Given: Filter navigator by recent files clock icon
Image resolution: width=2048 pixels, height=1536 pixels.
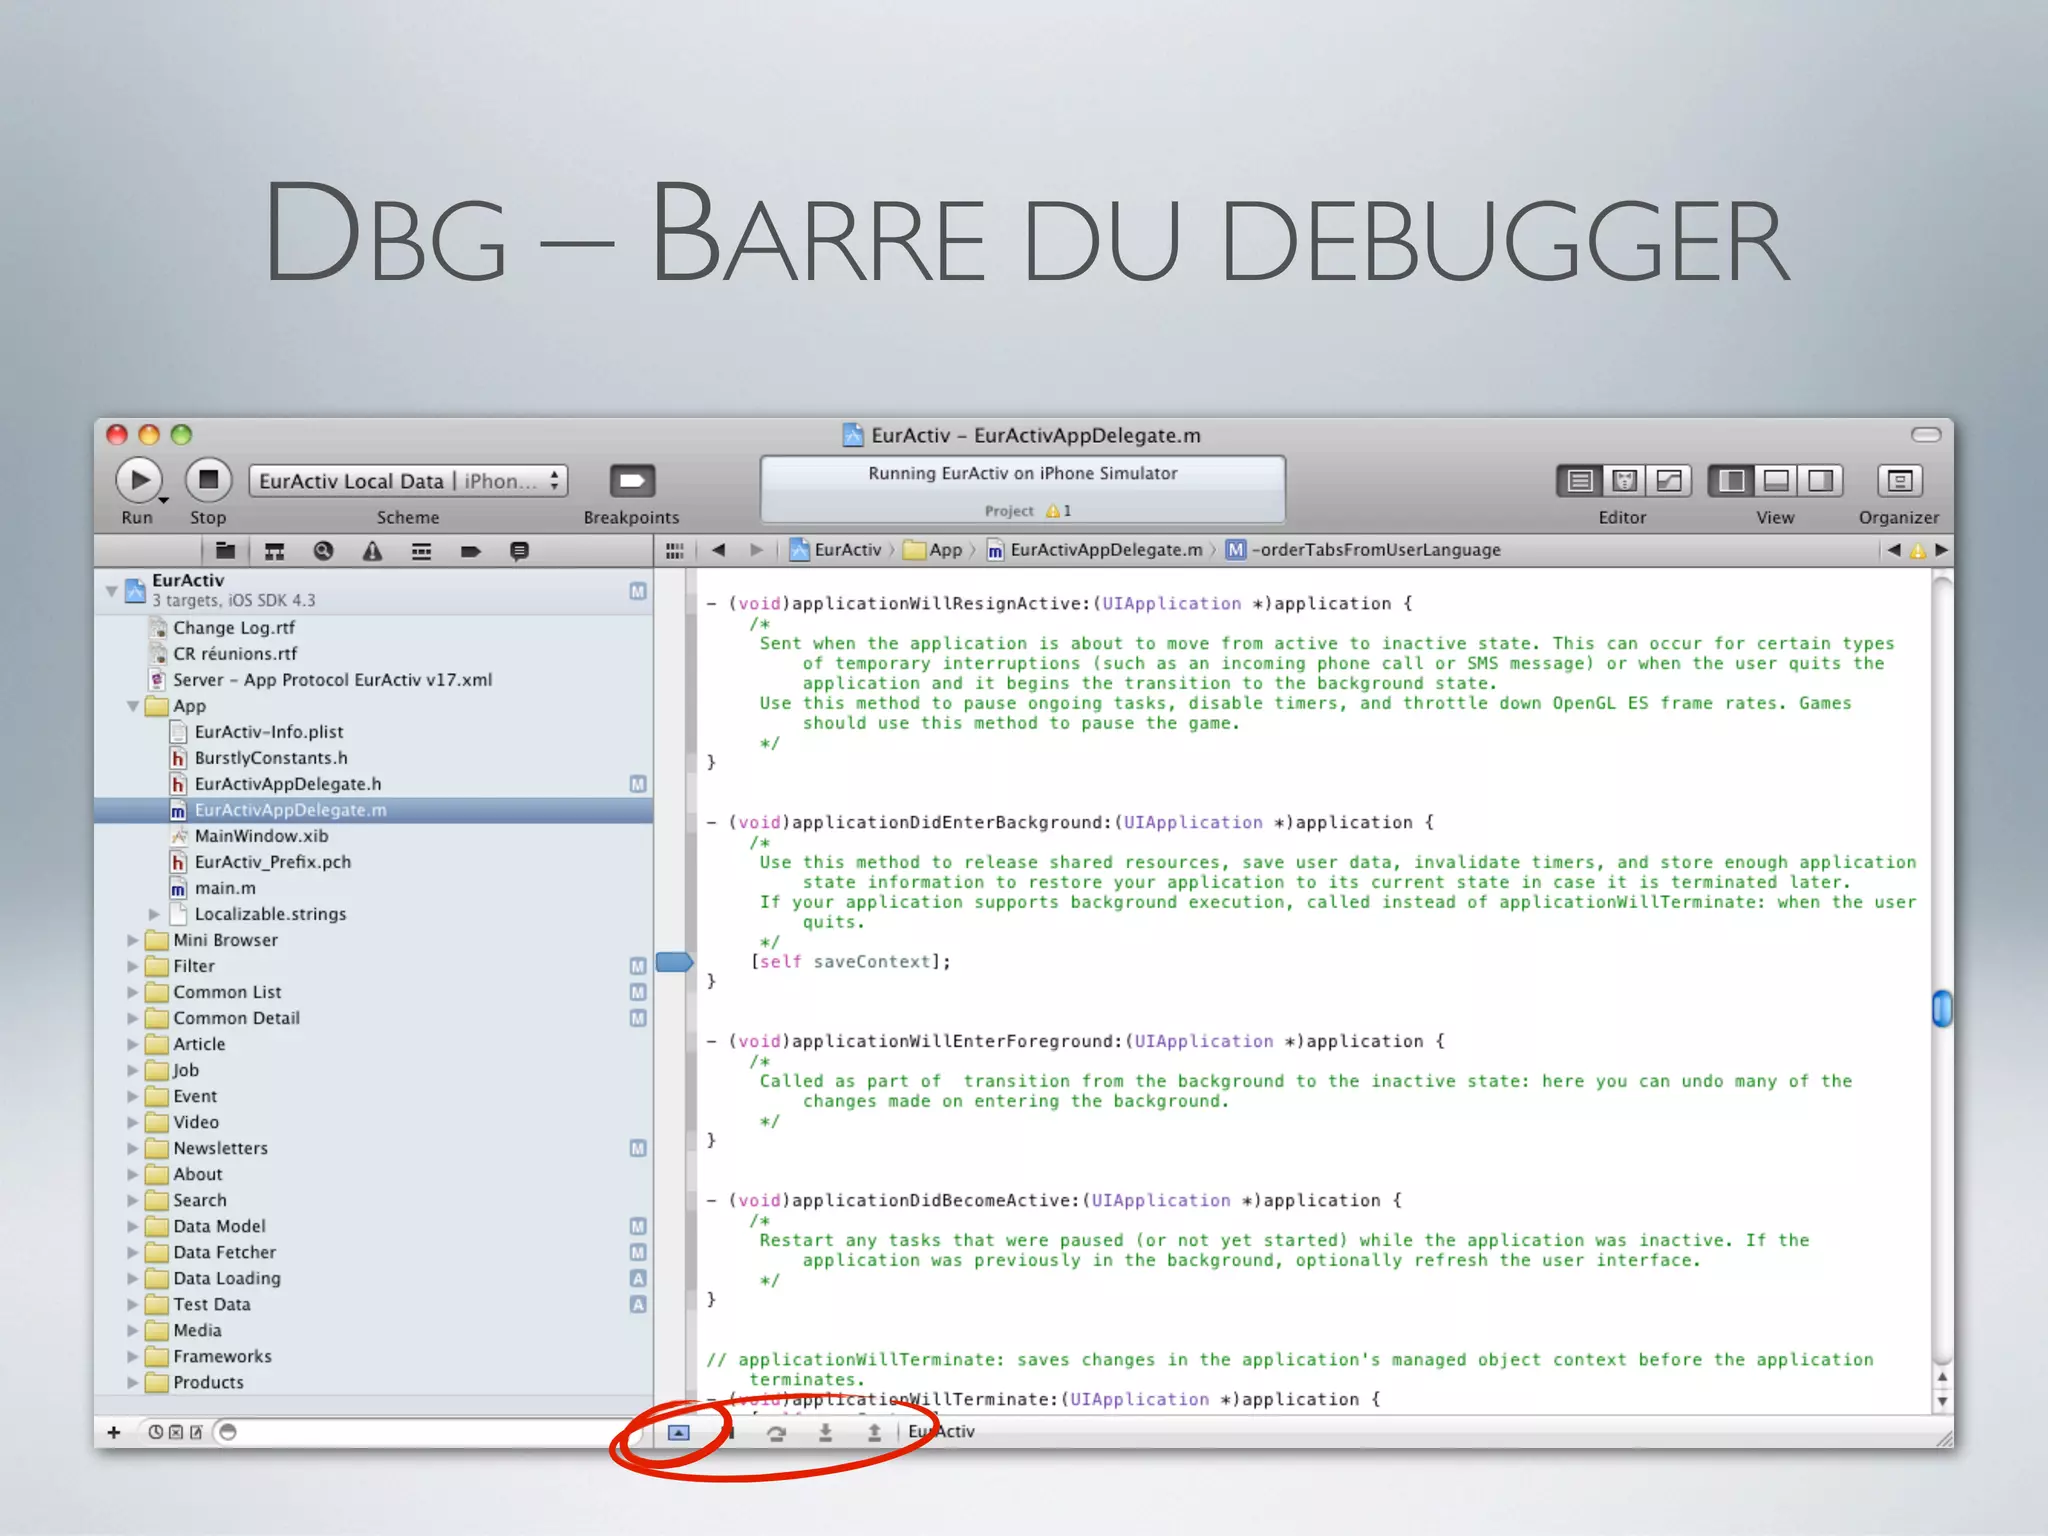Looking at the screenshot, I should (x=156, y=1432).
